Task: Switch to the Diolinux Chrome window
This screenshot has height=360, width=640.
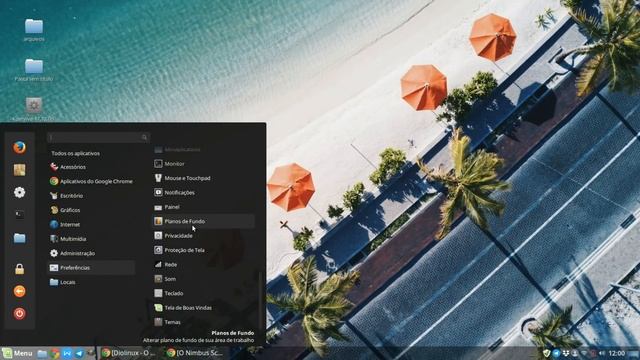Action: click(x=129, y=353)
